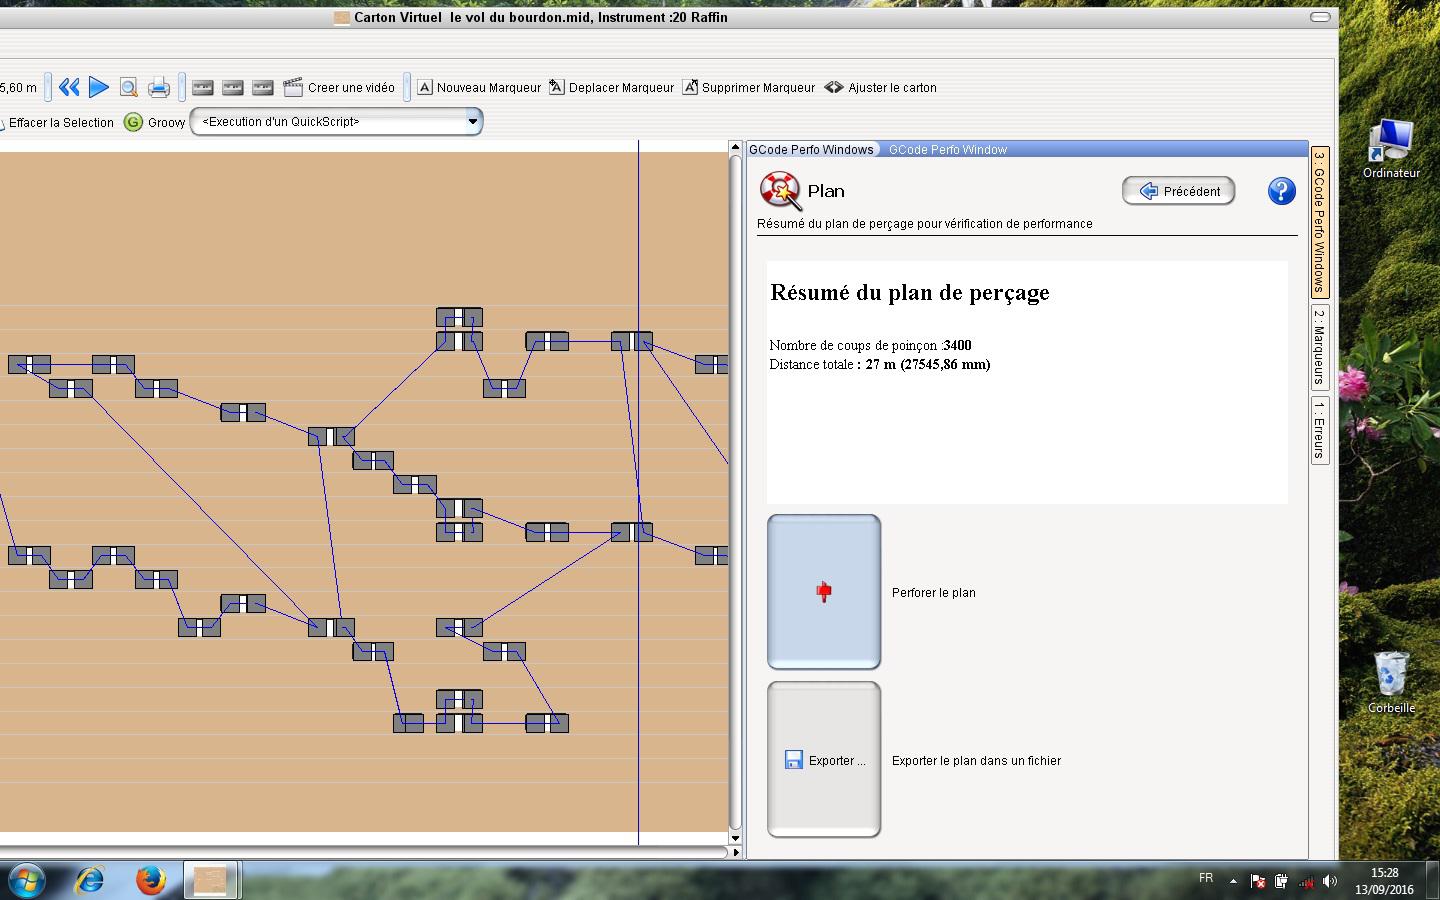Select the Deplacer Marqueur tool
Viewport: 1440px width, 900px height.
611,88
